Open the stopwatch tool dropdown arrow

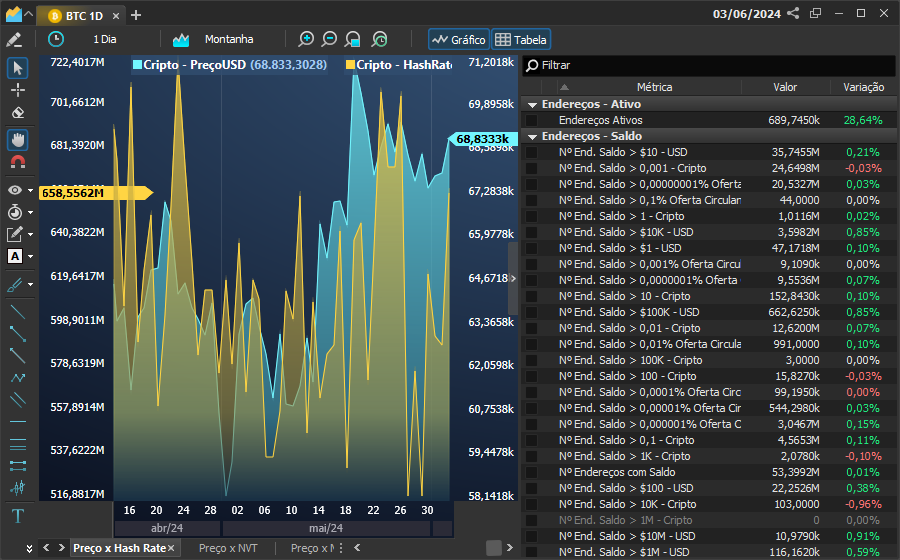30,212
